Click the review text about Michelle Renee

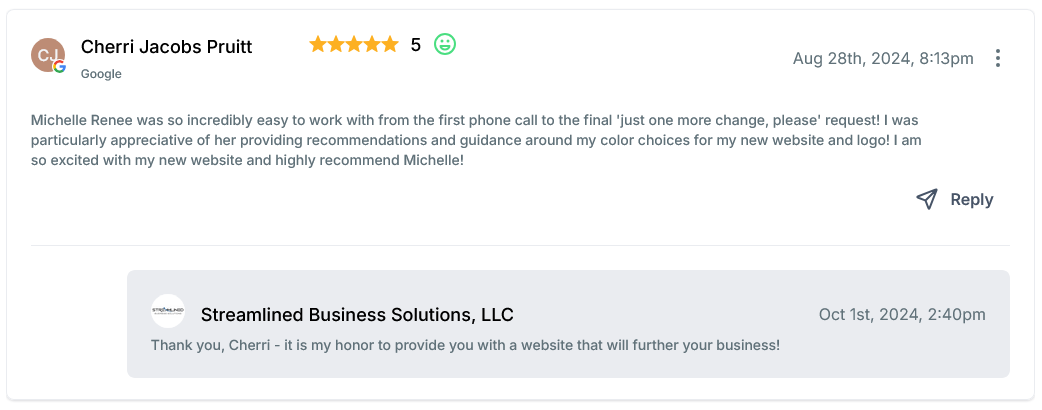476,139
